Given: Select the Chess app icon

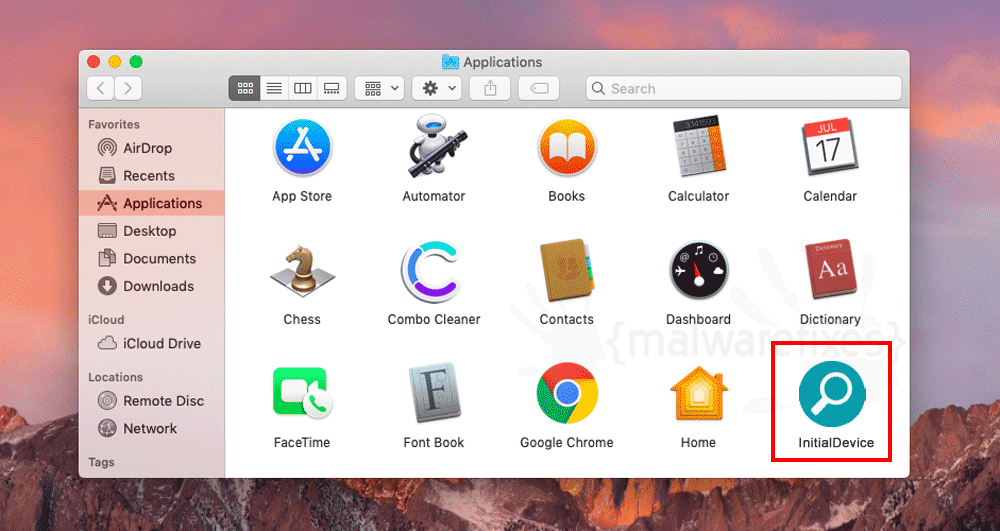Looking at the screenshot, I should click(x=302, y=270).
